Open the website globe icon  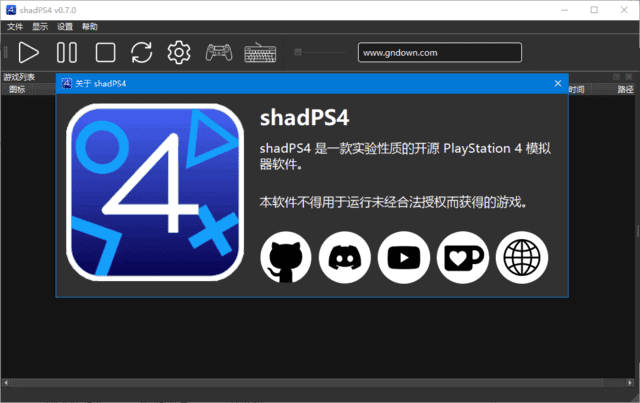[522, 257]
